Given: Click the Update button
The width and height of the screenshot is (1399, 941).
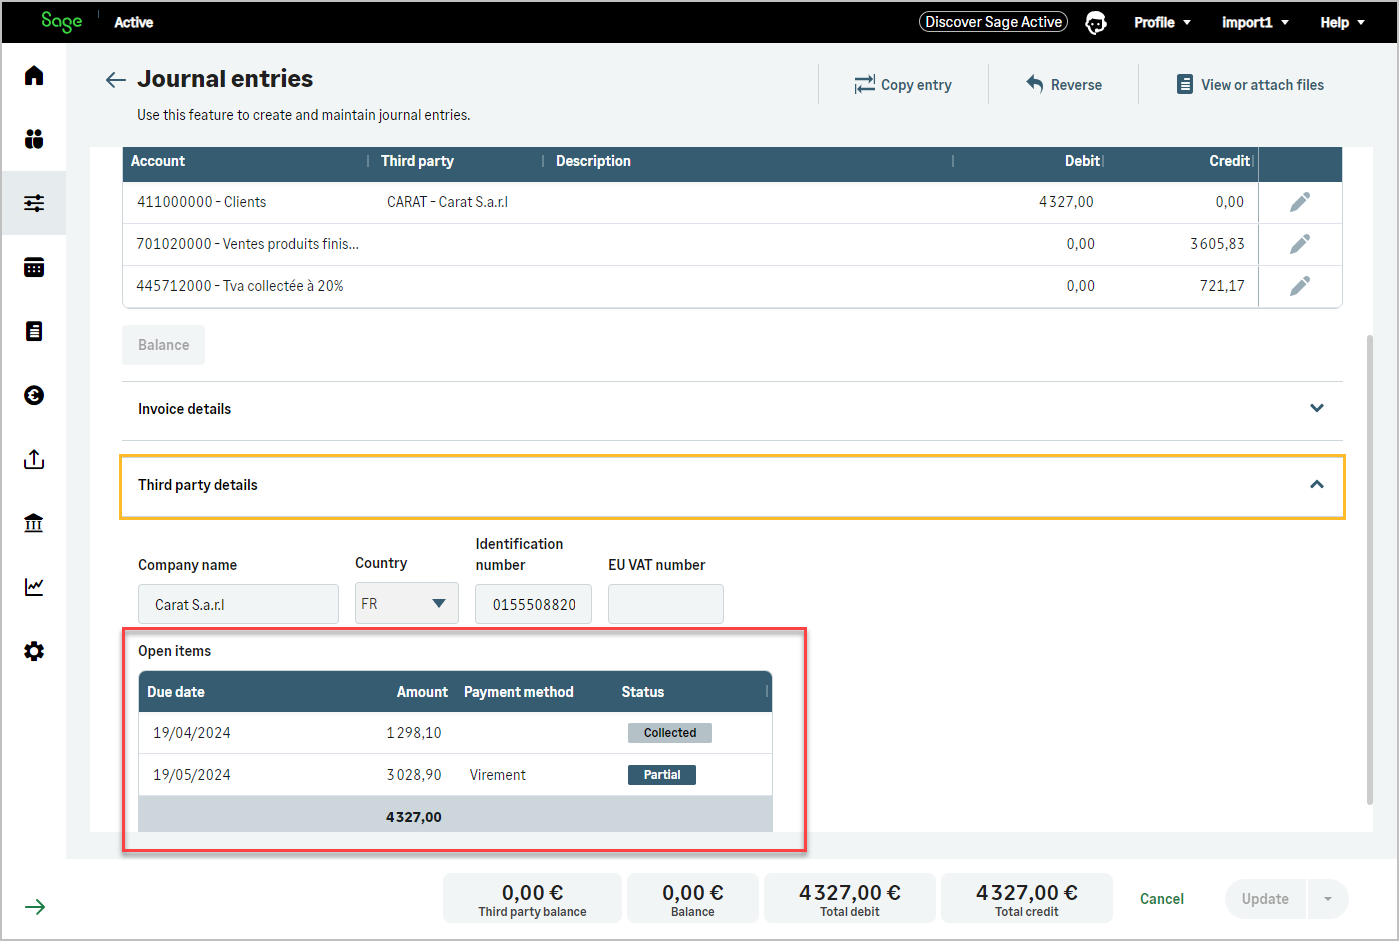Looking at the screenshot, I should (x=1265, y=899).
